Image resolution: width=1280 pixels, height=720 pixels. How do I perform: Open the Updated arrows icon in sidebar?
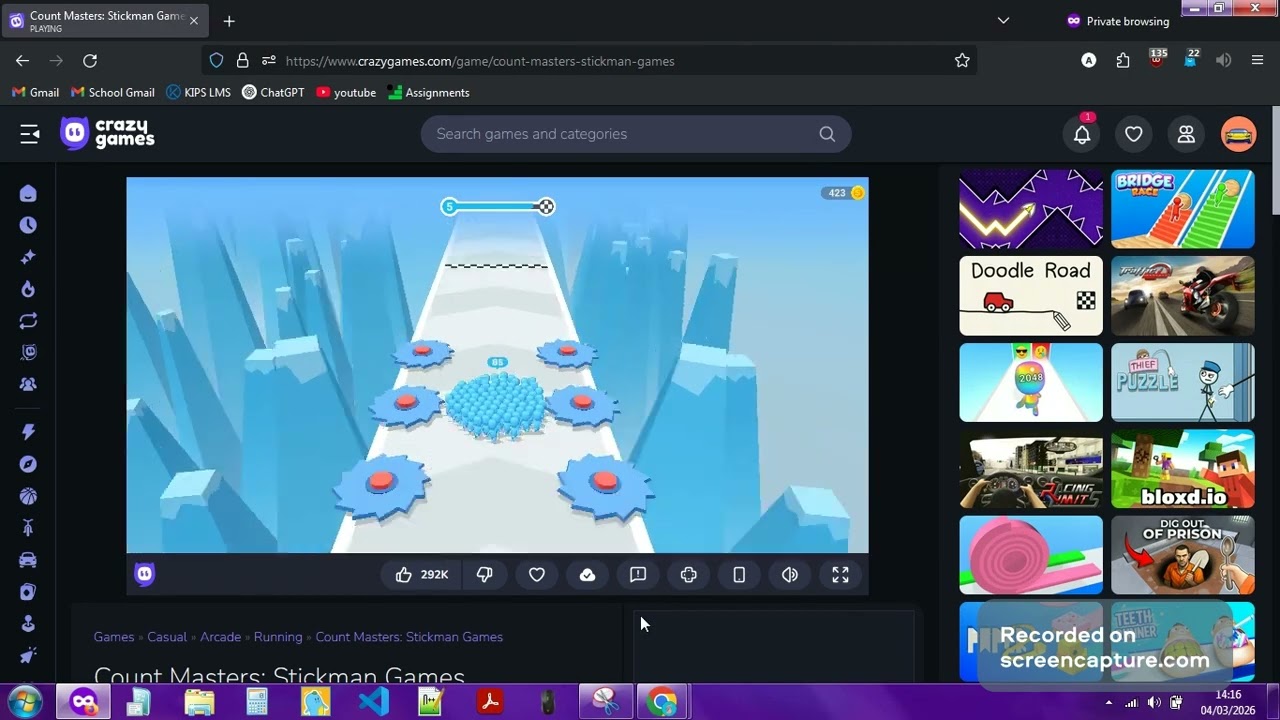[28, 320]
